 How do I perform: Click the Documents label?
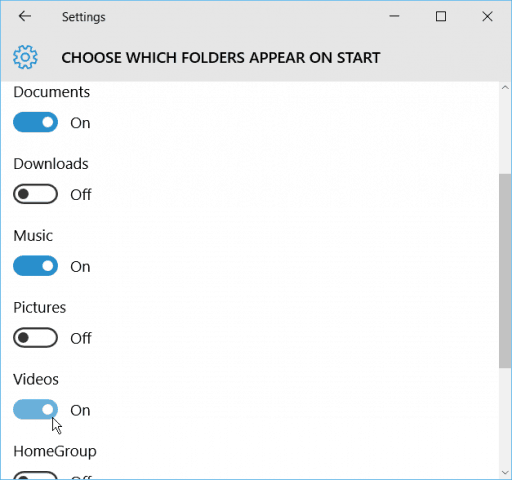click(52, 92)
